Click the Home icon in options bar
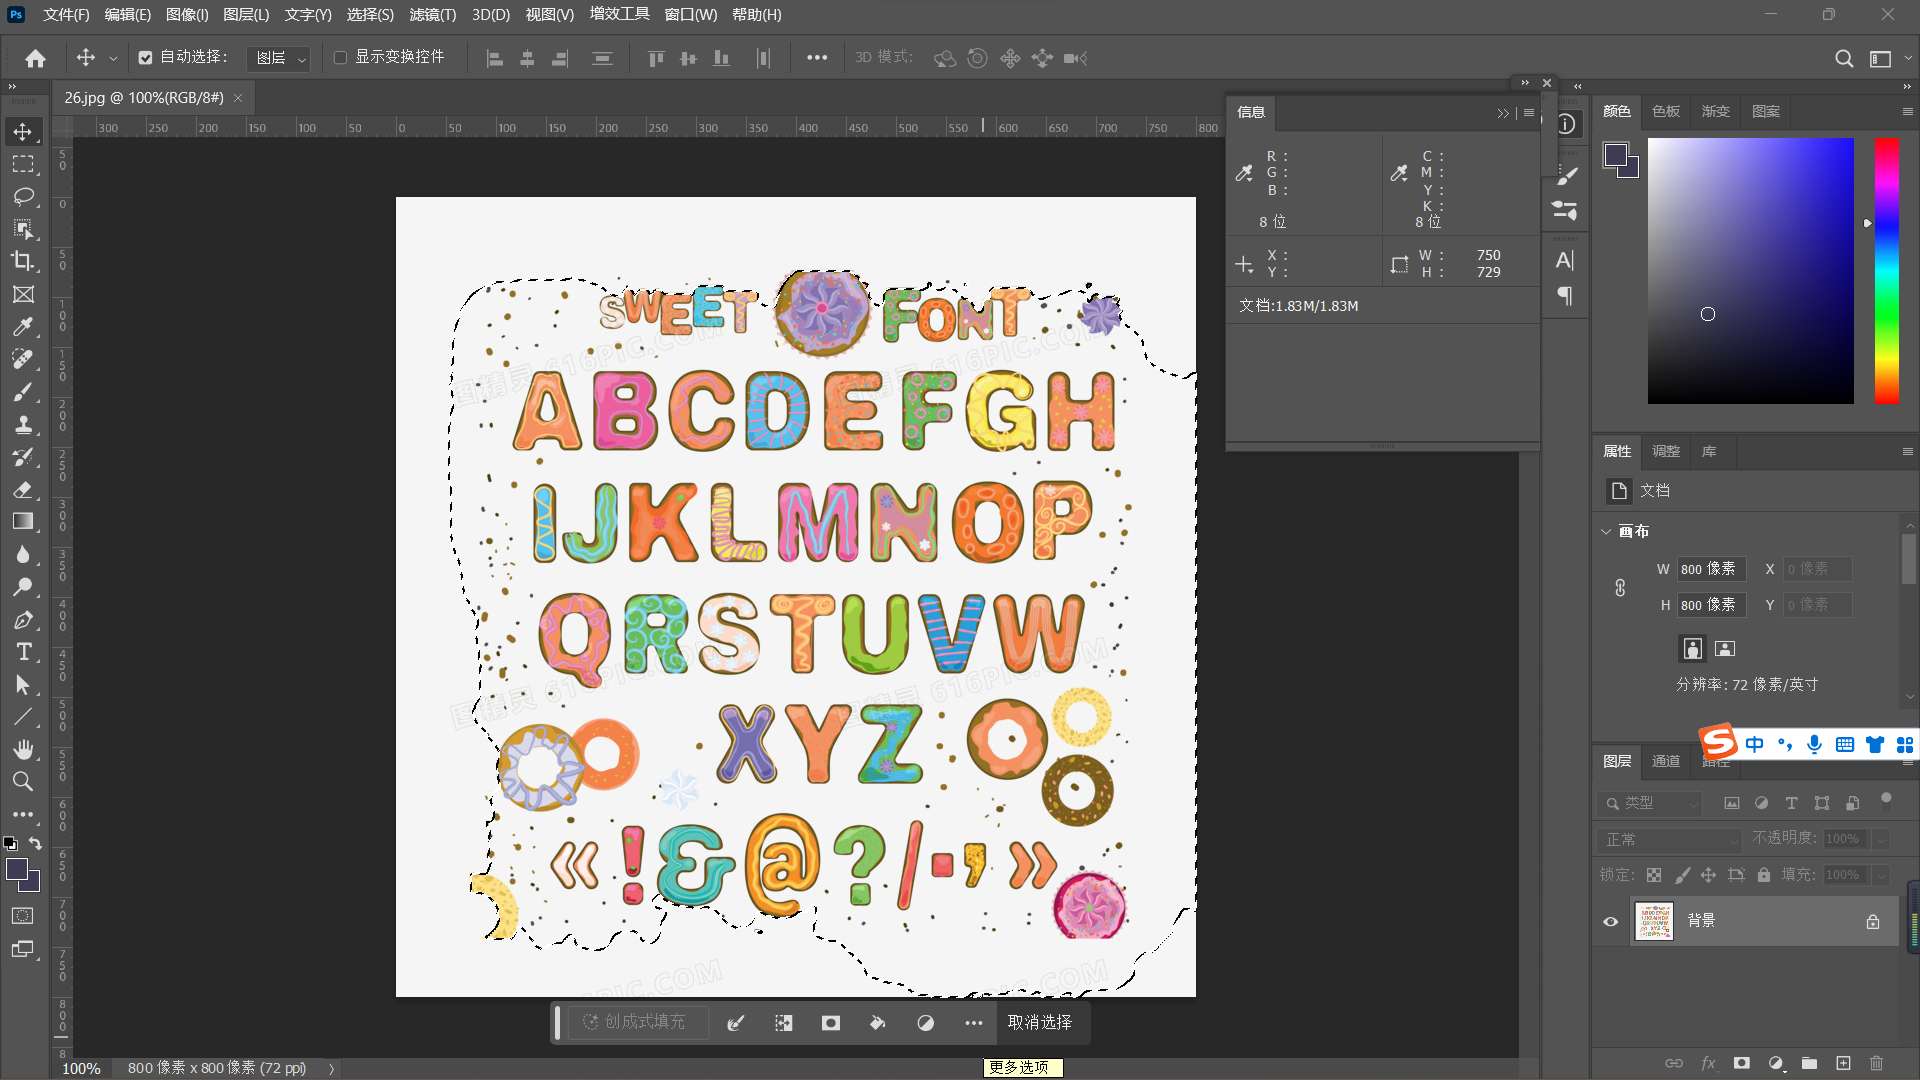This screenshot has width=1920, height=1080. pyautogui.click(x=36, y=58)
